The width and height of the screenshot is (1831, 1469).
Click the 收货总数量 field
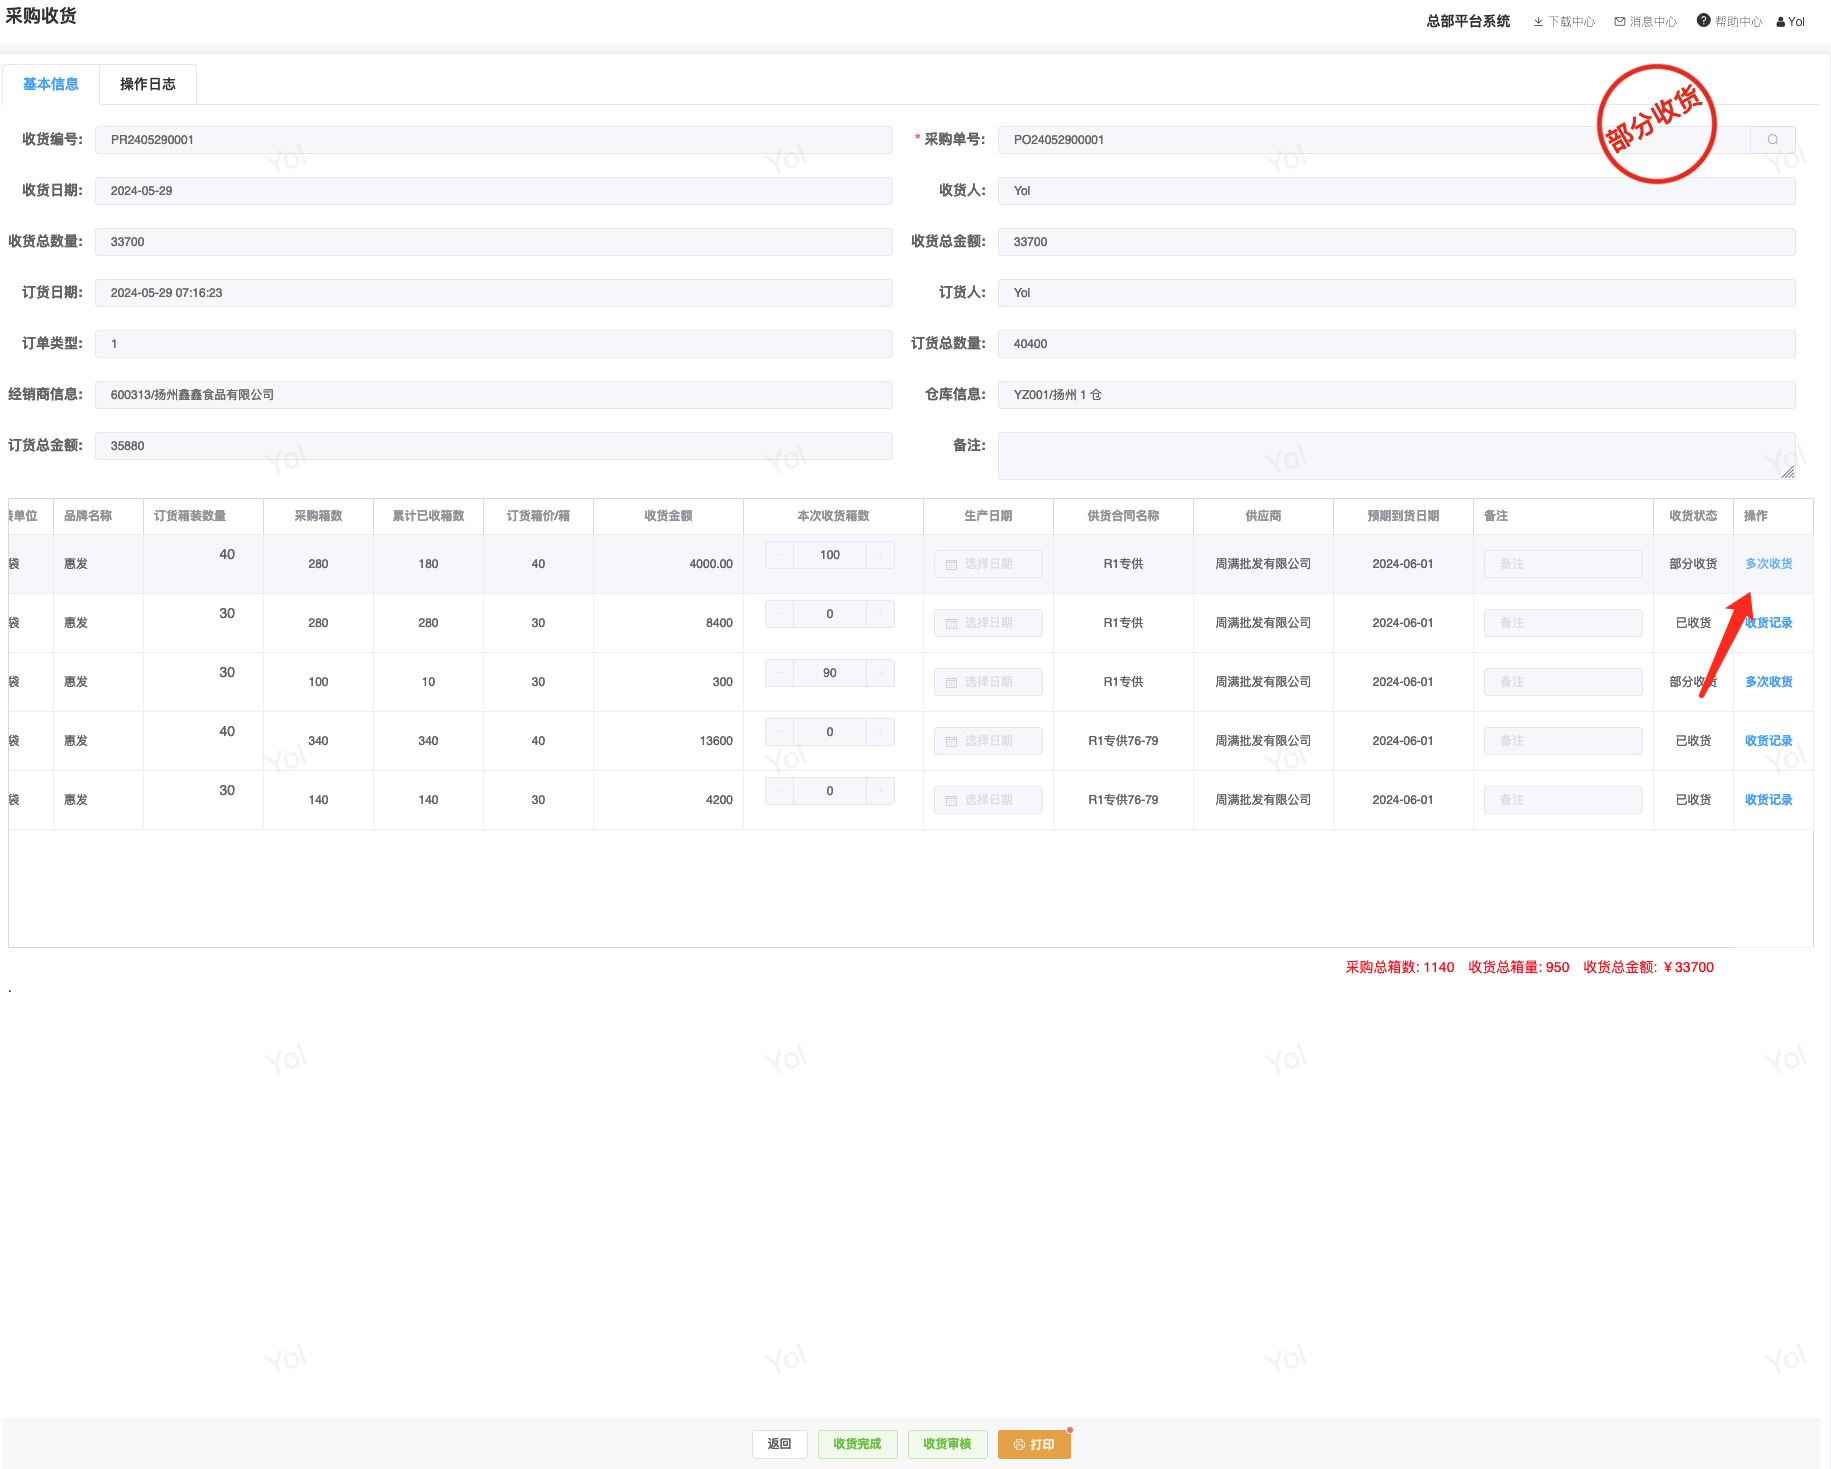point(494,242)
